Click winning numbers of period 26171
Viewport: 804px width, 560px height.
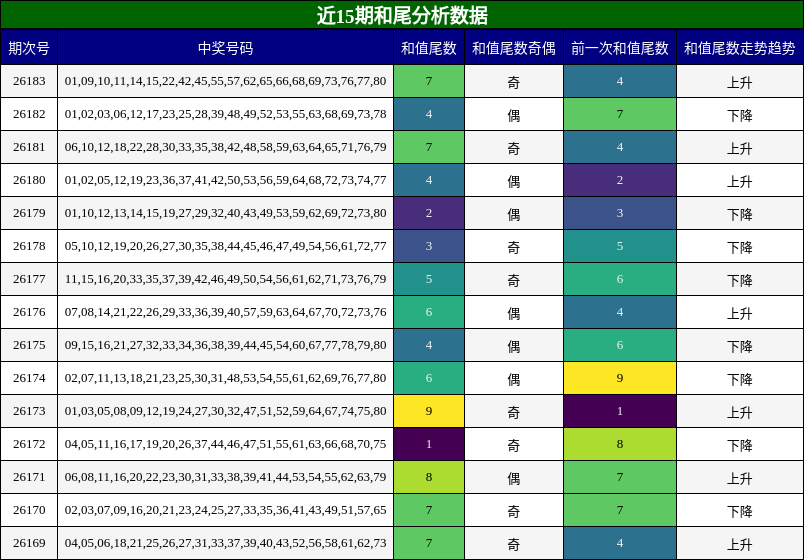226,477
